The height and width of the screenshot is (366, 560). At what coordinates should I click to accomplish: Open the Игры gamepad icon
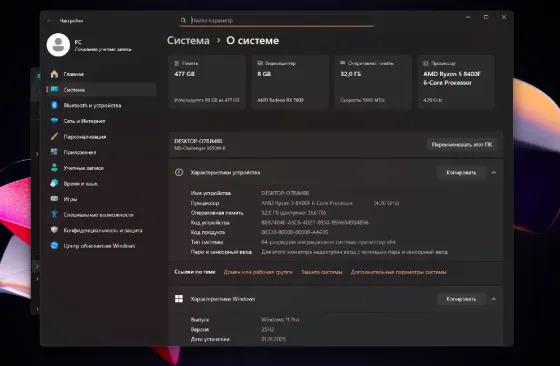54,199
